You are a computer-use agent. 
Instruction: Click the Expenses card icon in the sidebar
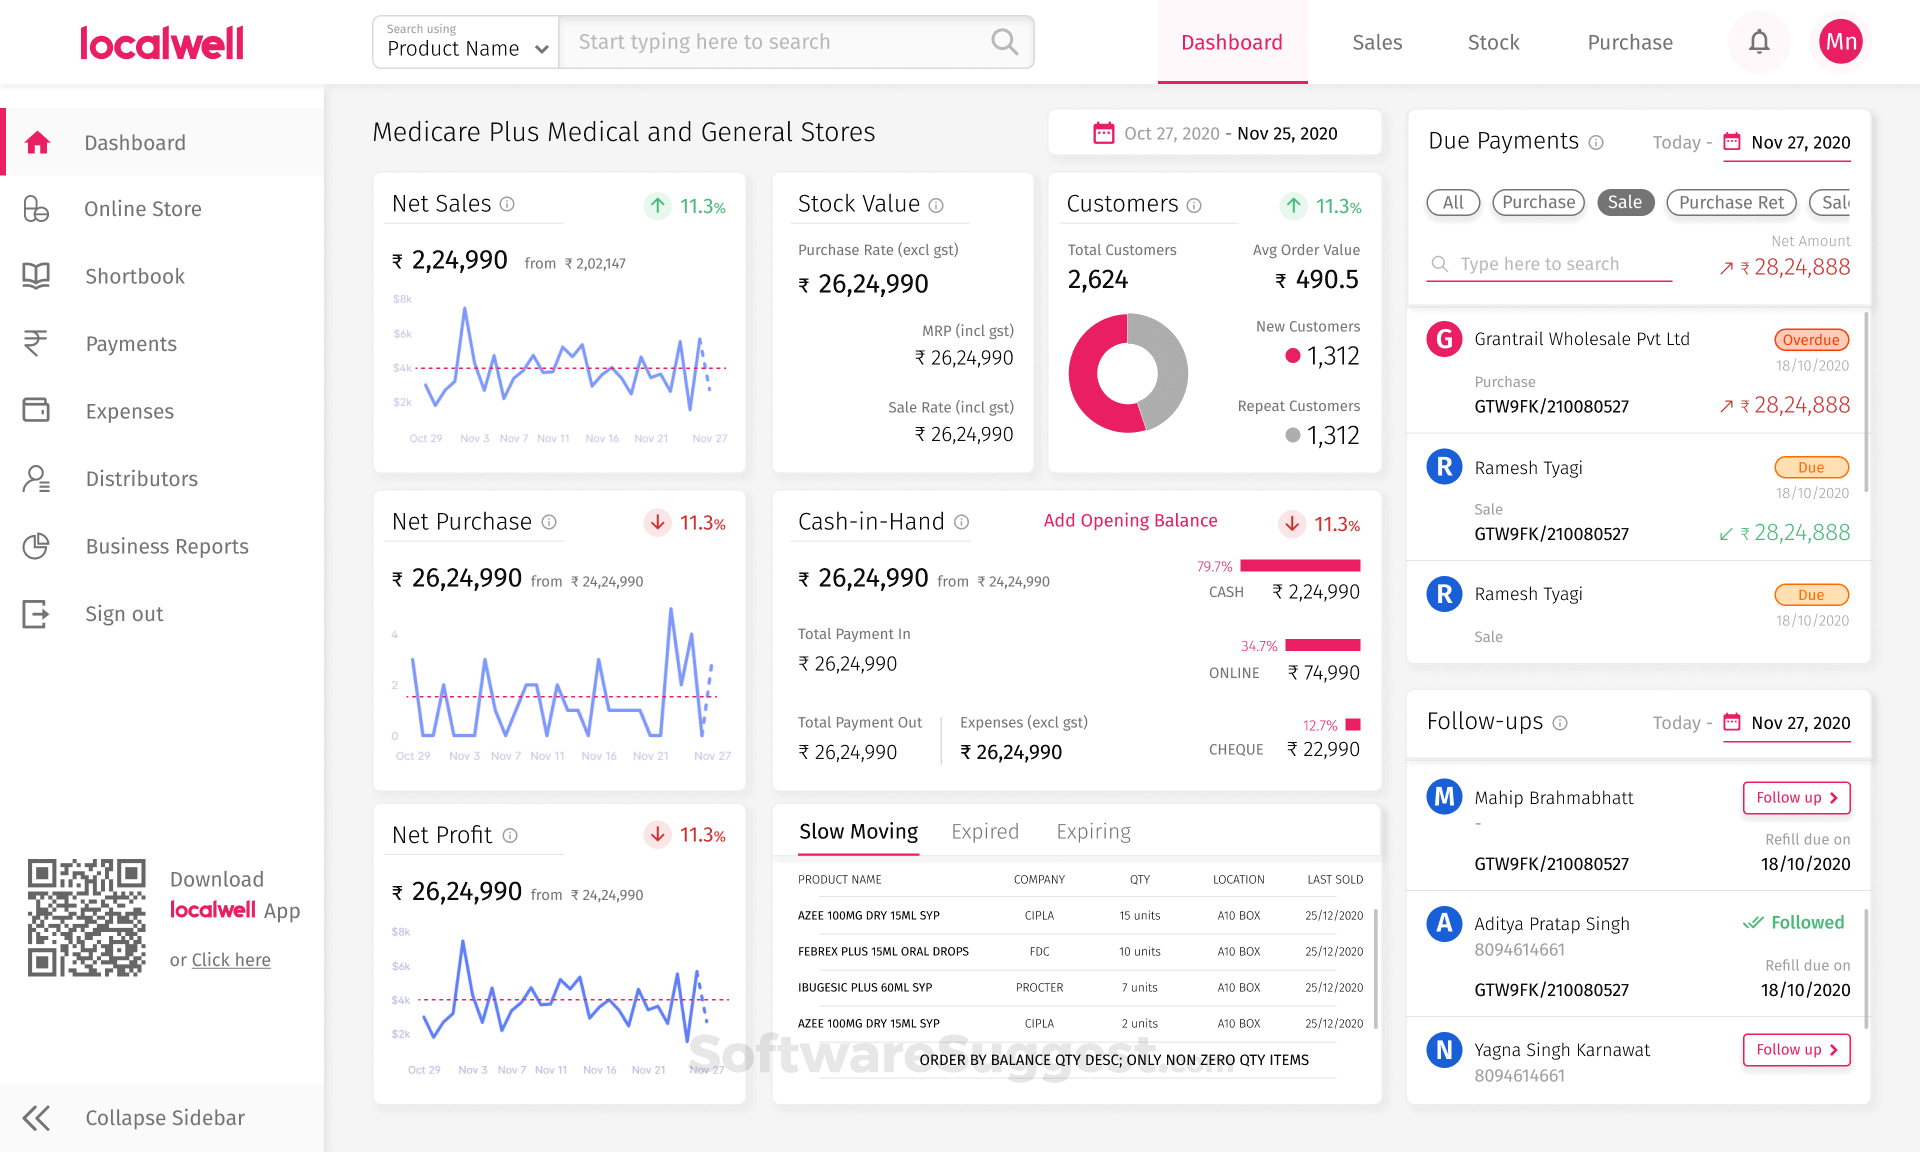click(x=37, y=410)
